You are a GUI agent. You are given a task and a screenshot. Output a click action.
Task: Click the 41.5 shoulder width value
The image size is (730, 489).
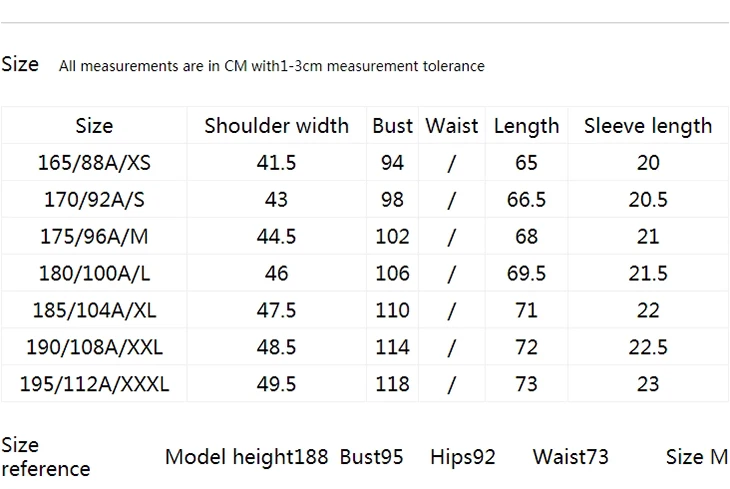(277, 163)
